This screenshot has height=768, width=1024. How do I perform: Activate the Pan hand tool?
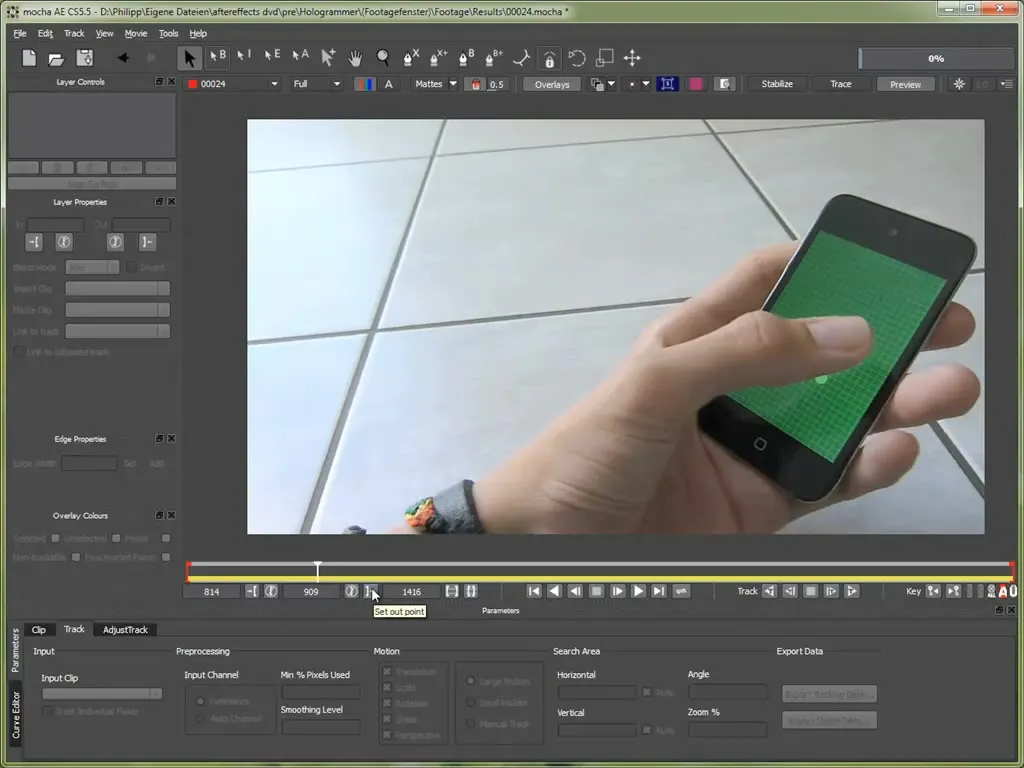(355, 58)
